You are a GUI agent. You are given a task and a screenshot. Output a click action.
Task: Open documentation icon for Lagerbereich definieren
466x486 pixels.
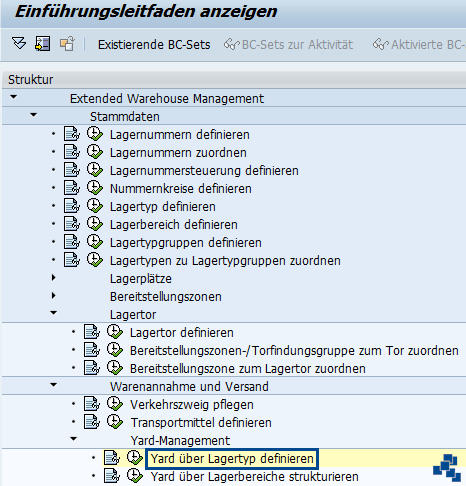click(72, 224)
